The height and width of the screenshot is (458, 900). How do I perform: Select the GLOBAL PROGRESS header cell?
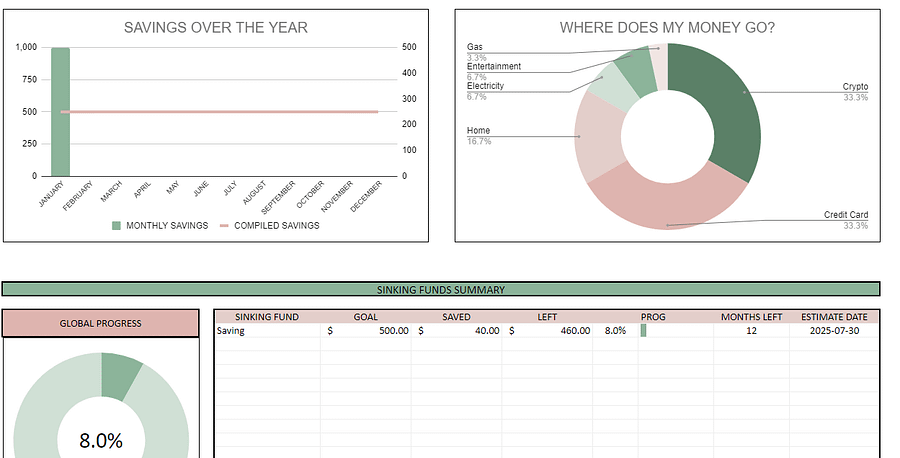(100, 324)
